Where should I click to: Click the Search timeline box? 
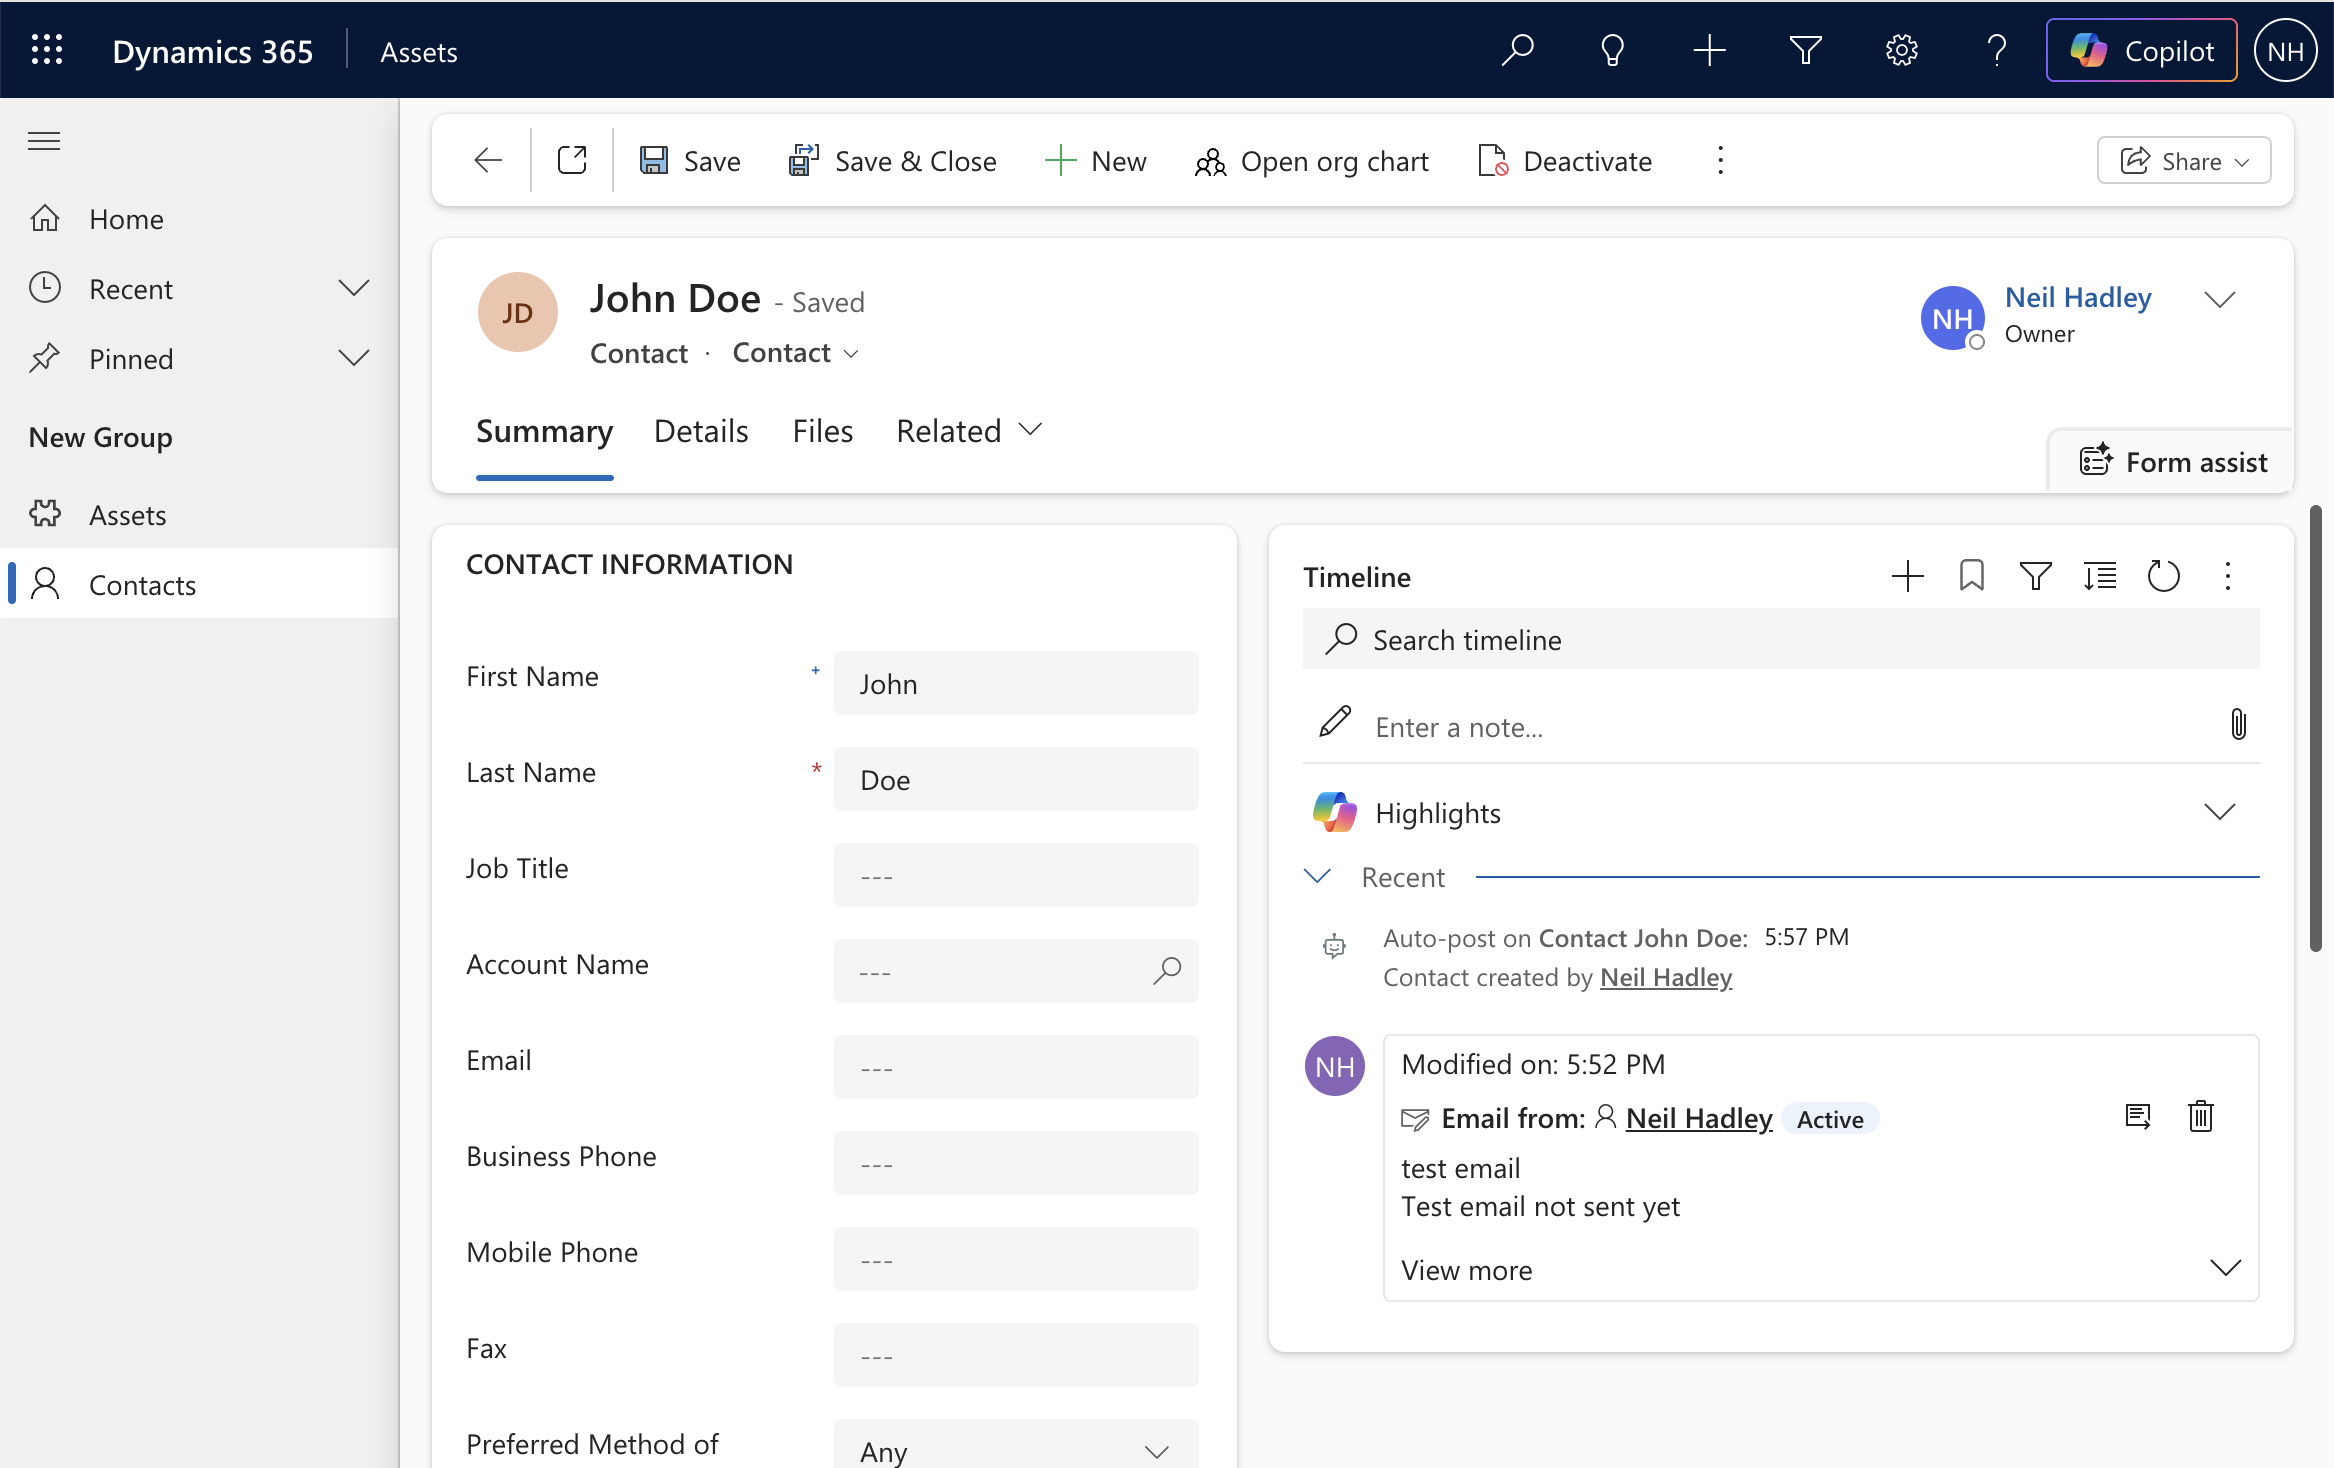1781,639
